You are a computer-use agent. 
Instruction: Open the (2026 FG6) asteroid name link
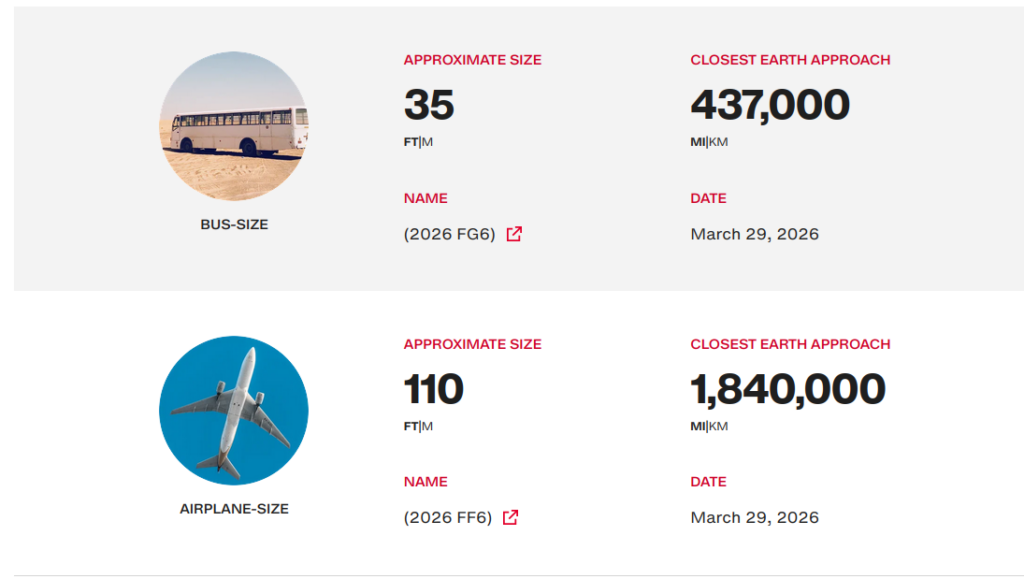pos(450,234)
